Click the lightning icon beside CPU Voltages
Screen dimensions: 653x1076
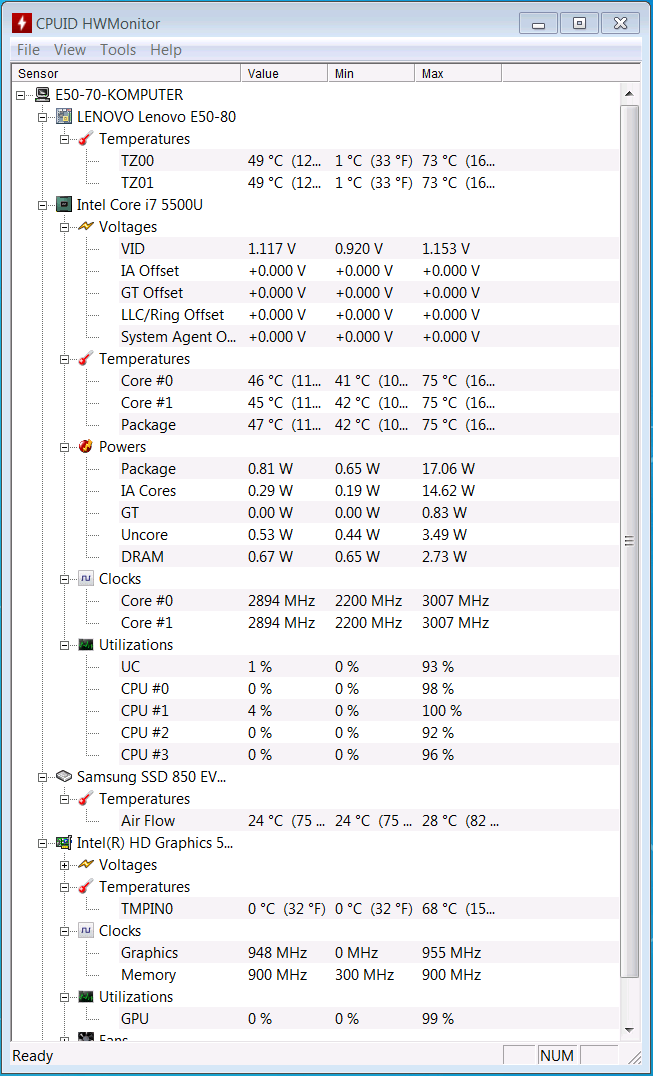[x=86, y=226]
